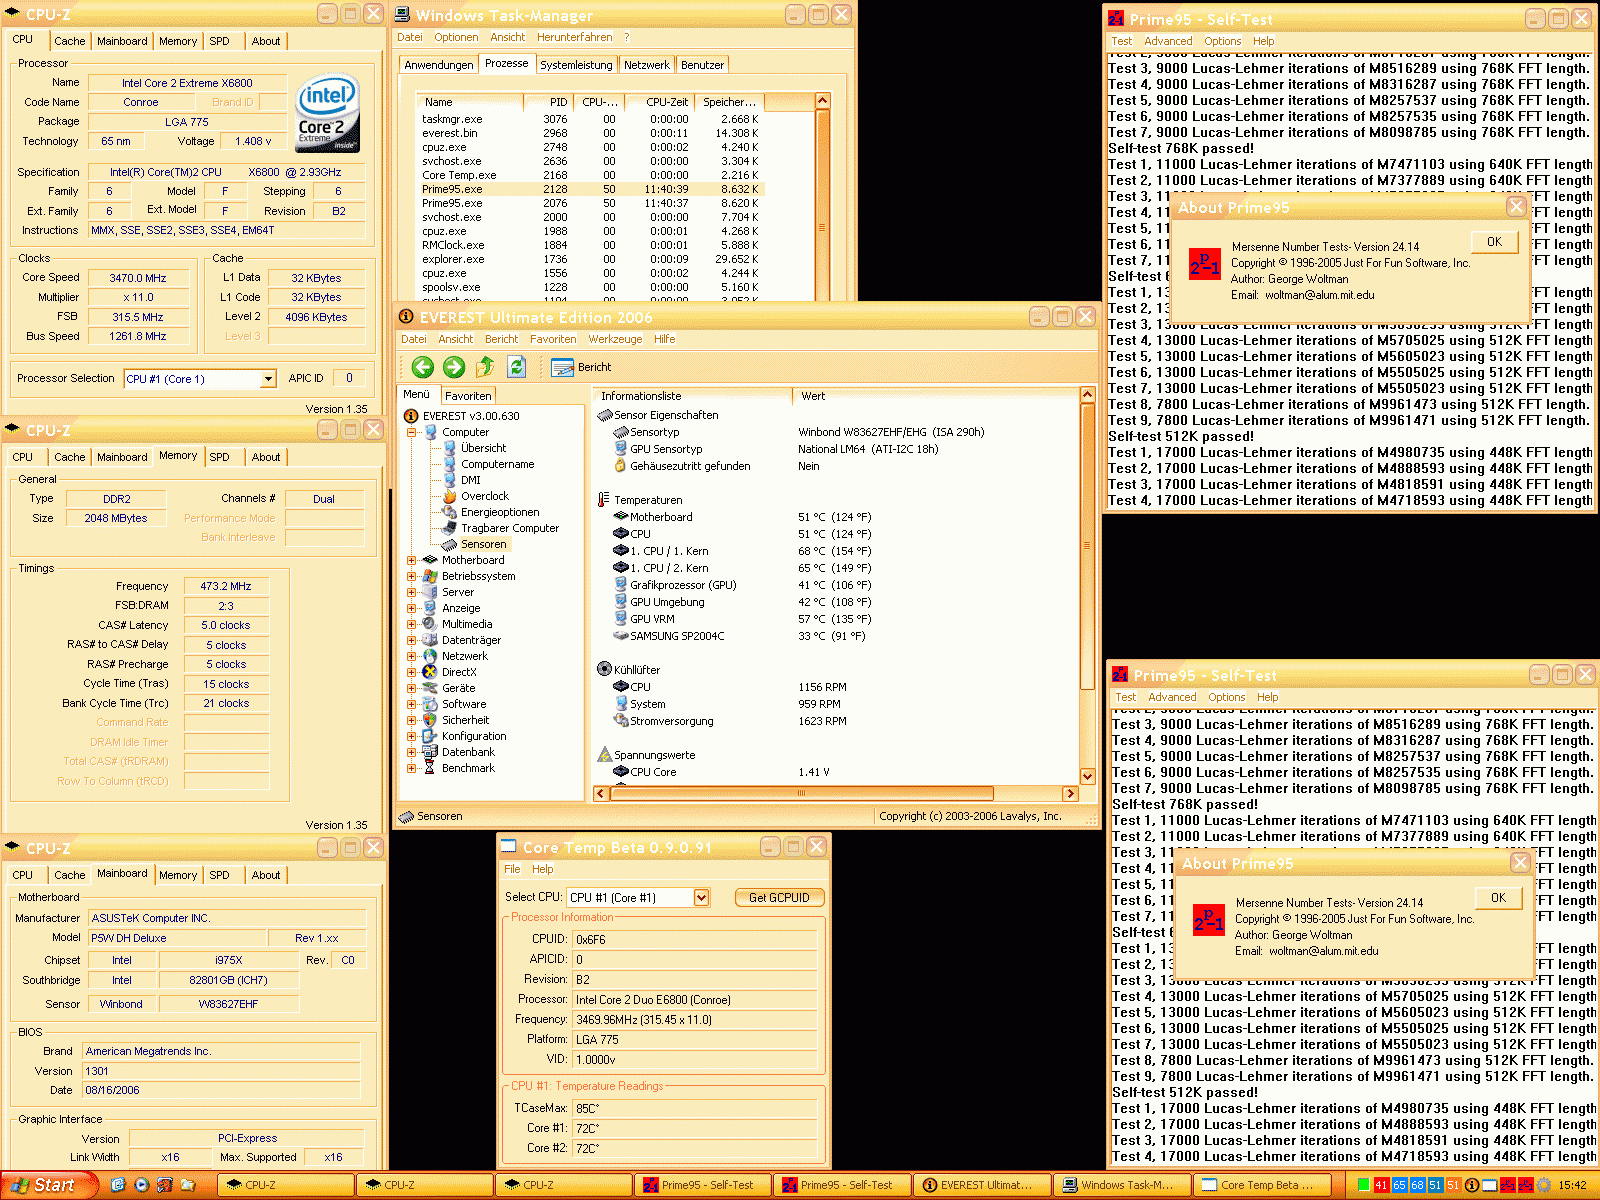Expand the Geräte node in EVEREST tree

coord(411,688)
